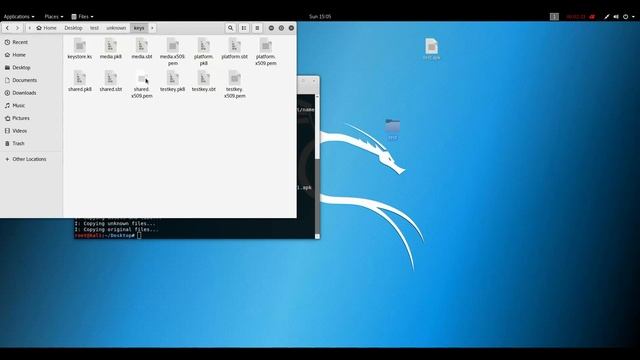Select the testkey.sbt file icon
Viewport: 640px width, 360px height.
(204, 78)
